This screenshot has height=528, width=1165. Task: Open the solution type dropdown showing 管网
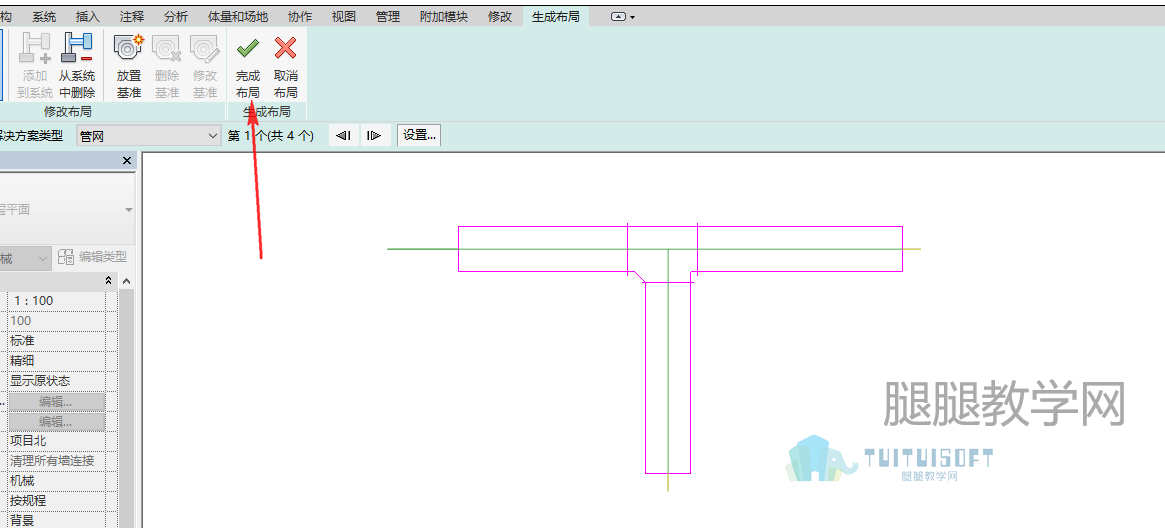point(149,136)
